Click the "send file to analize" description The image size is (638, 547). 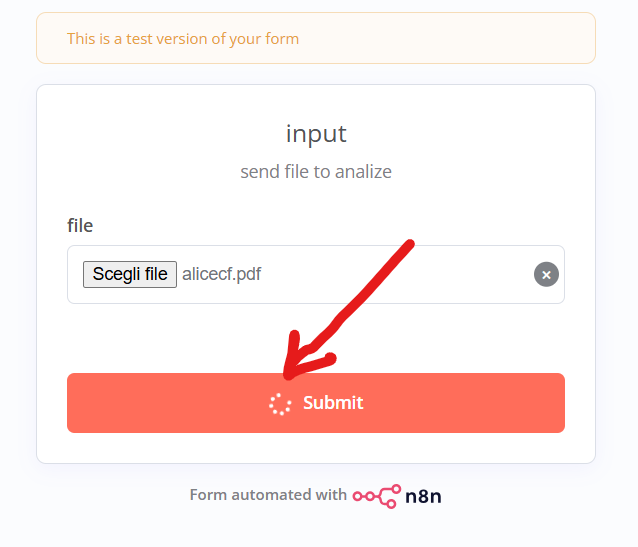click(x=316, y=171)
